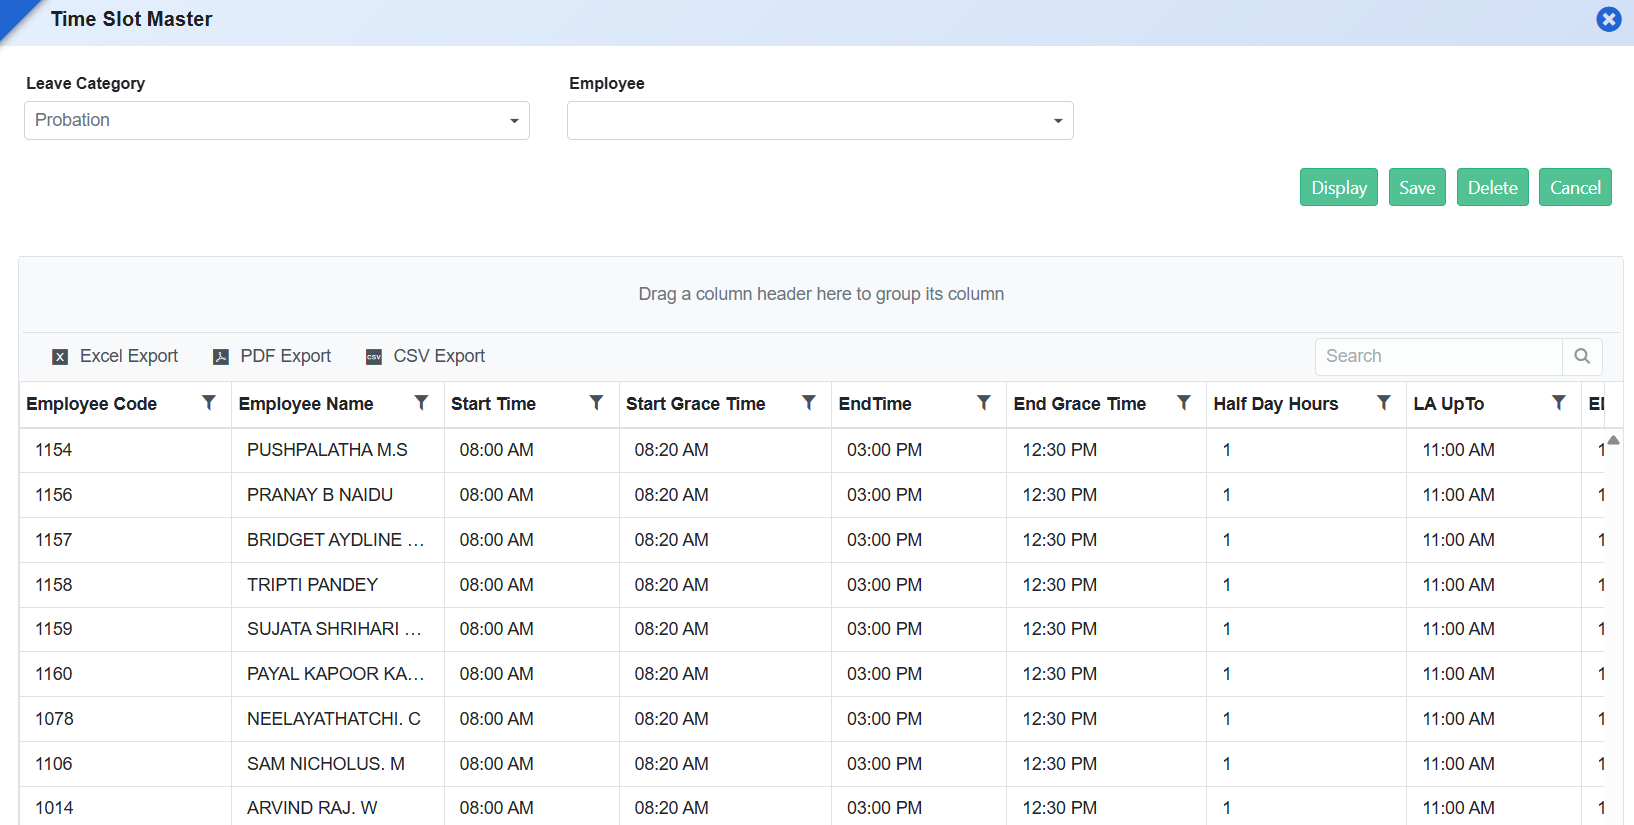The height and width of the screenshot is (825, 1634).
Task: Click End Grace 12:30 PM for row 1159
Action: pyautogui.click(x=1106, y=629)
